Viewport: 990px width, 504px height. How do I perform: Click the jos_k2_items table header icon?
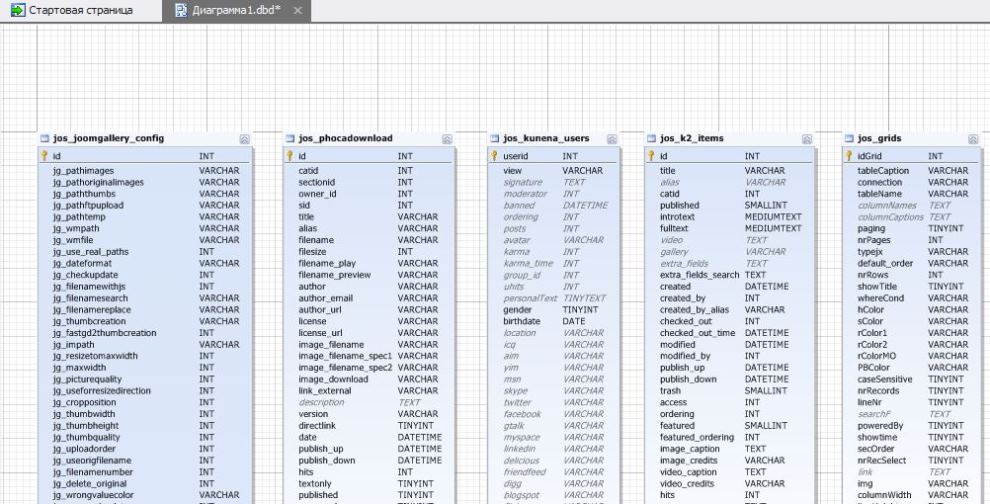[651, 137]
